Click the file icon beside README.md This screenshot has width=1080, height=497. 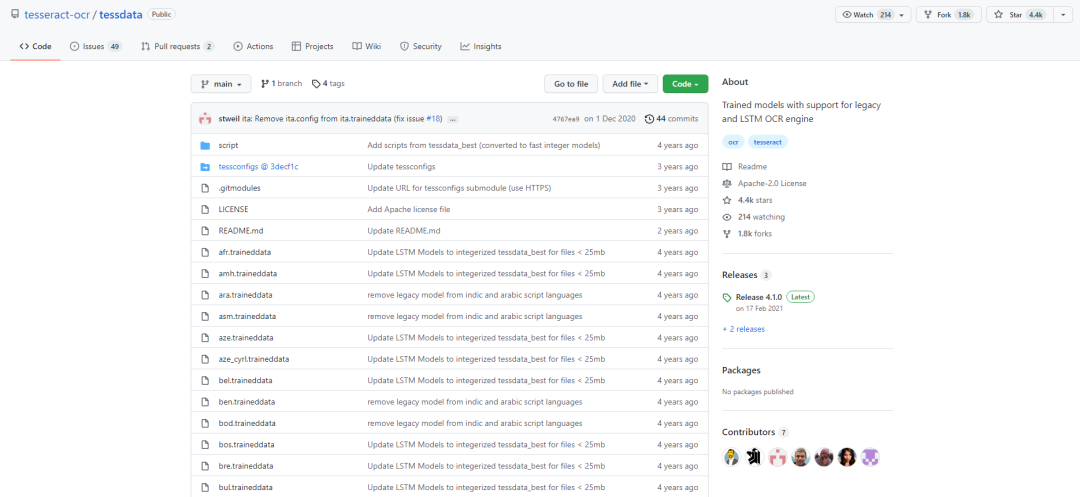(x=205, y=231)
